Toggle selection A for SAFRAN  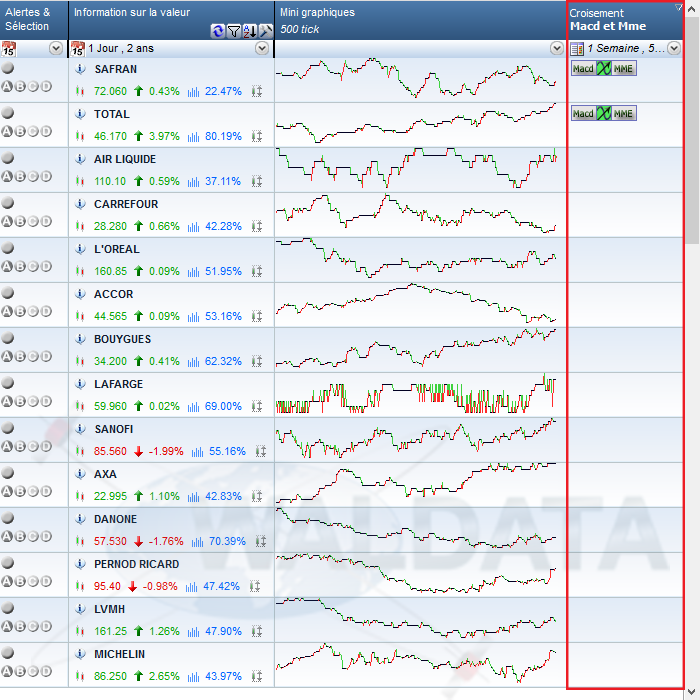[x=7, y=87]
